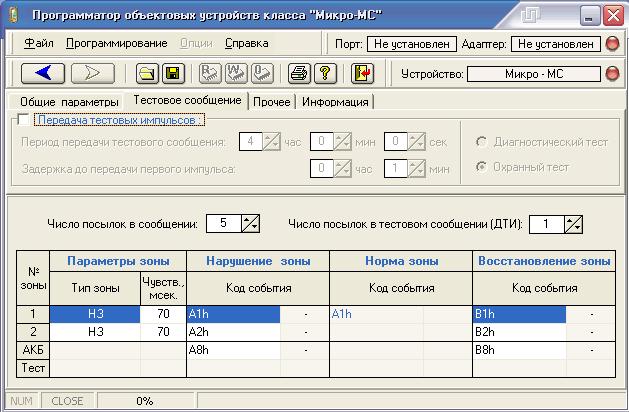Select restore code B2h for zone 2
The image size is (629, 412).
pos(519,332)
